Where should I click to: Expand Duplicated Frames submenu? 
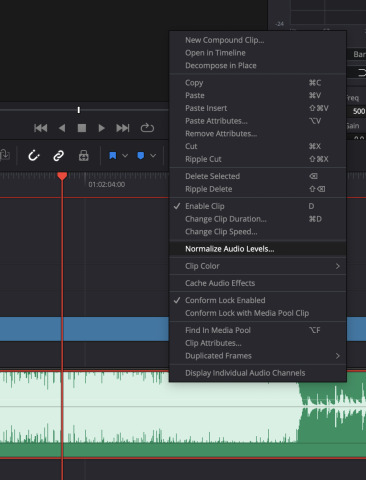pyautogui.click(x=258, y=356)
